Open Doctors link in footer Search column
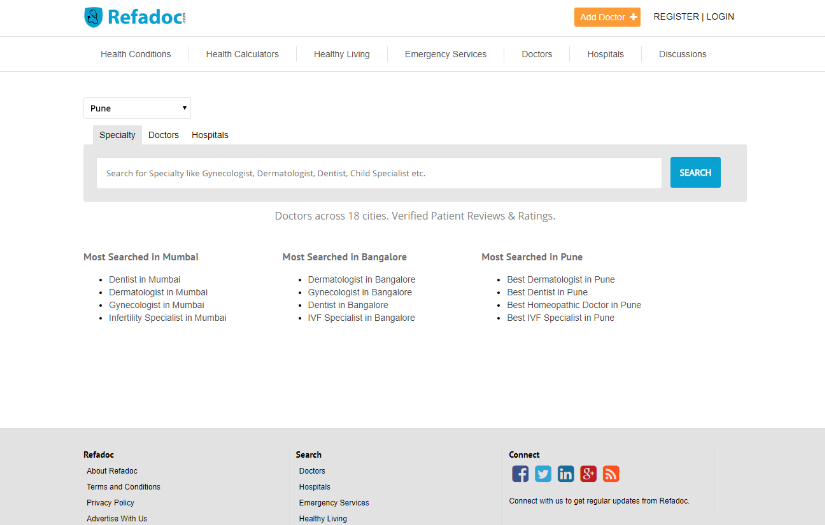Screen dimensions: 825x525 tap(312, 471)
